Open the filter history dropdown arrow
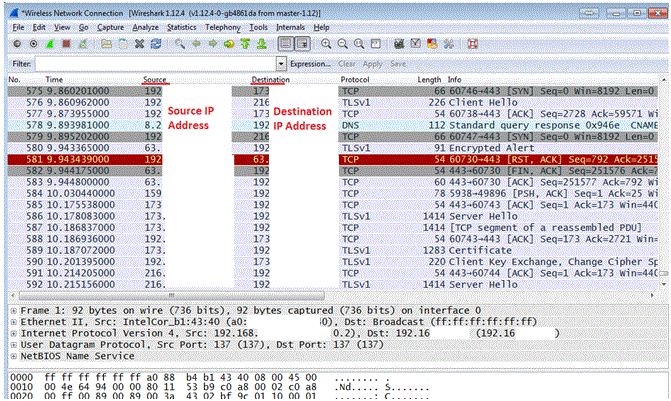The width and height of the screenshot is (671, 401). click(281, 64)
